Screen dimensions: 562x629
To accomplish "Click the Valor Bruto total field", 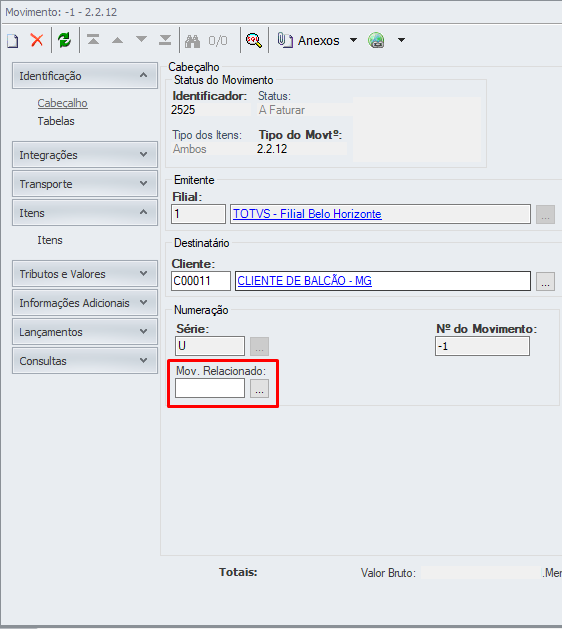I will click(x=481, y=572).
